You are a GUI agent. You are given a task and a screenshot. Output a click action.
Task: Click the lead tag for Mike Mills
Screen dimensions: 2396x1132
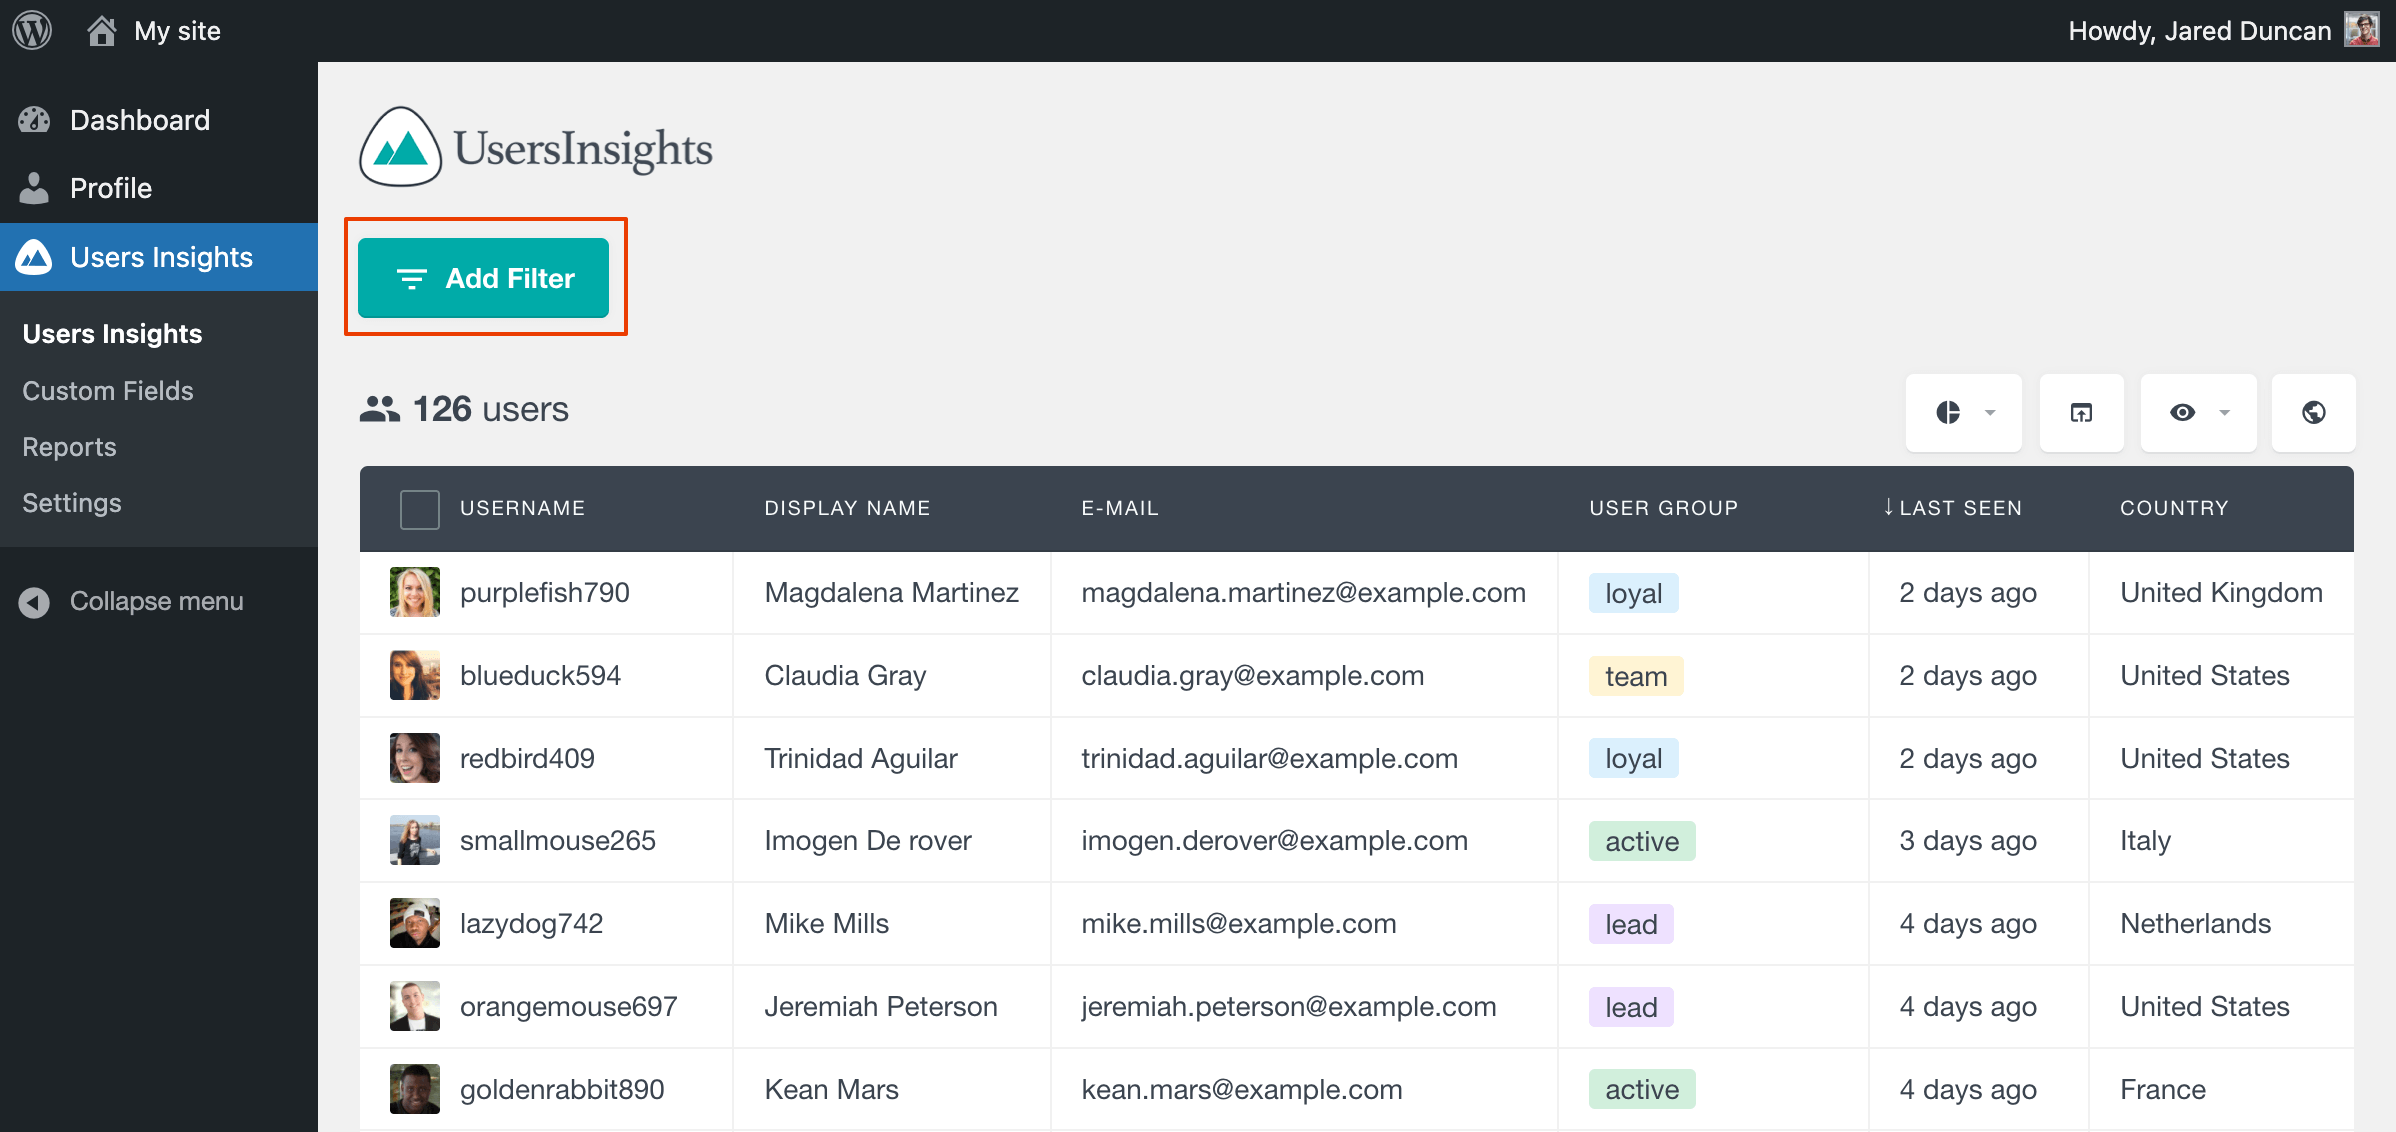point(1631,924)
